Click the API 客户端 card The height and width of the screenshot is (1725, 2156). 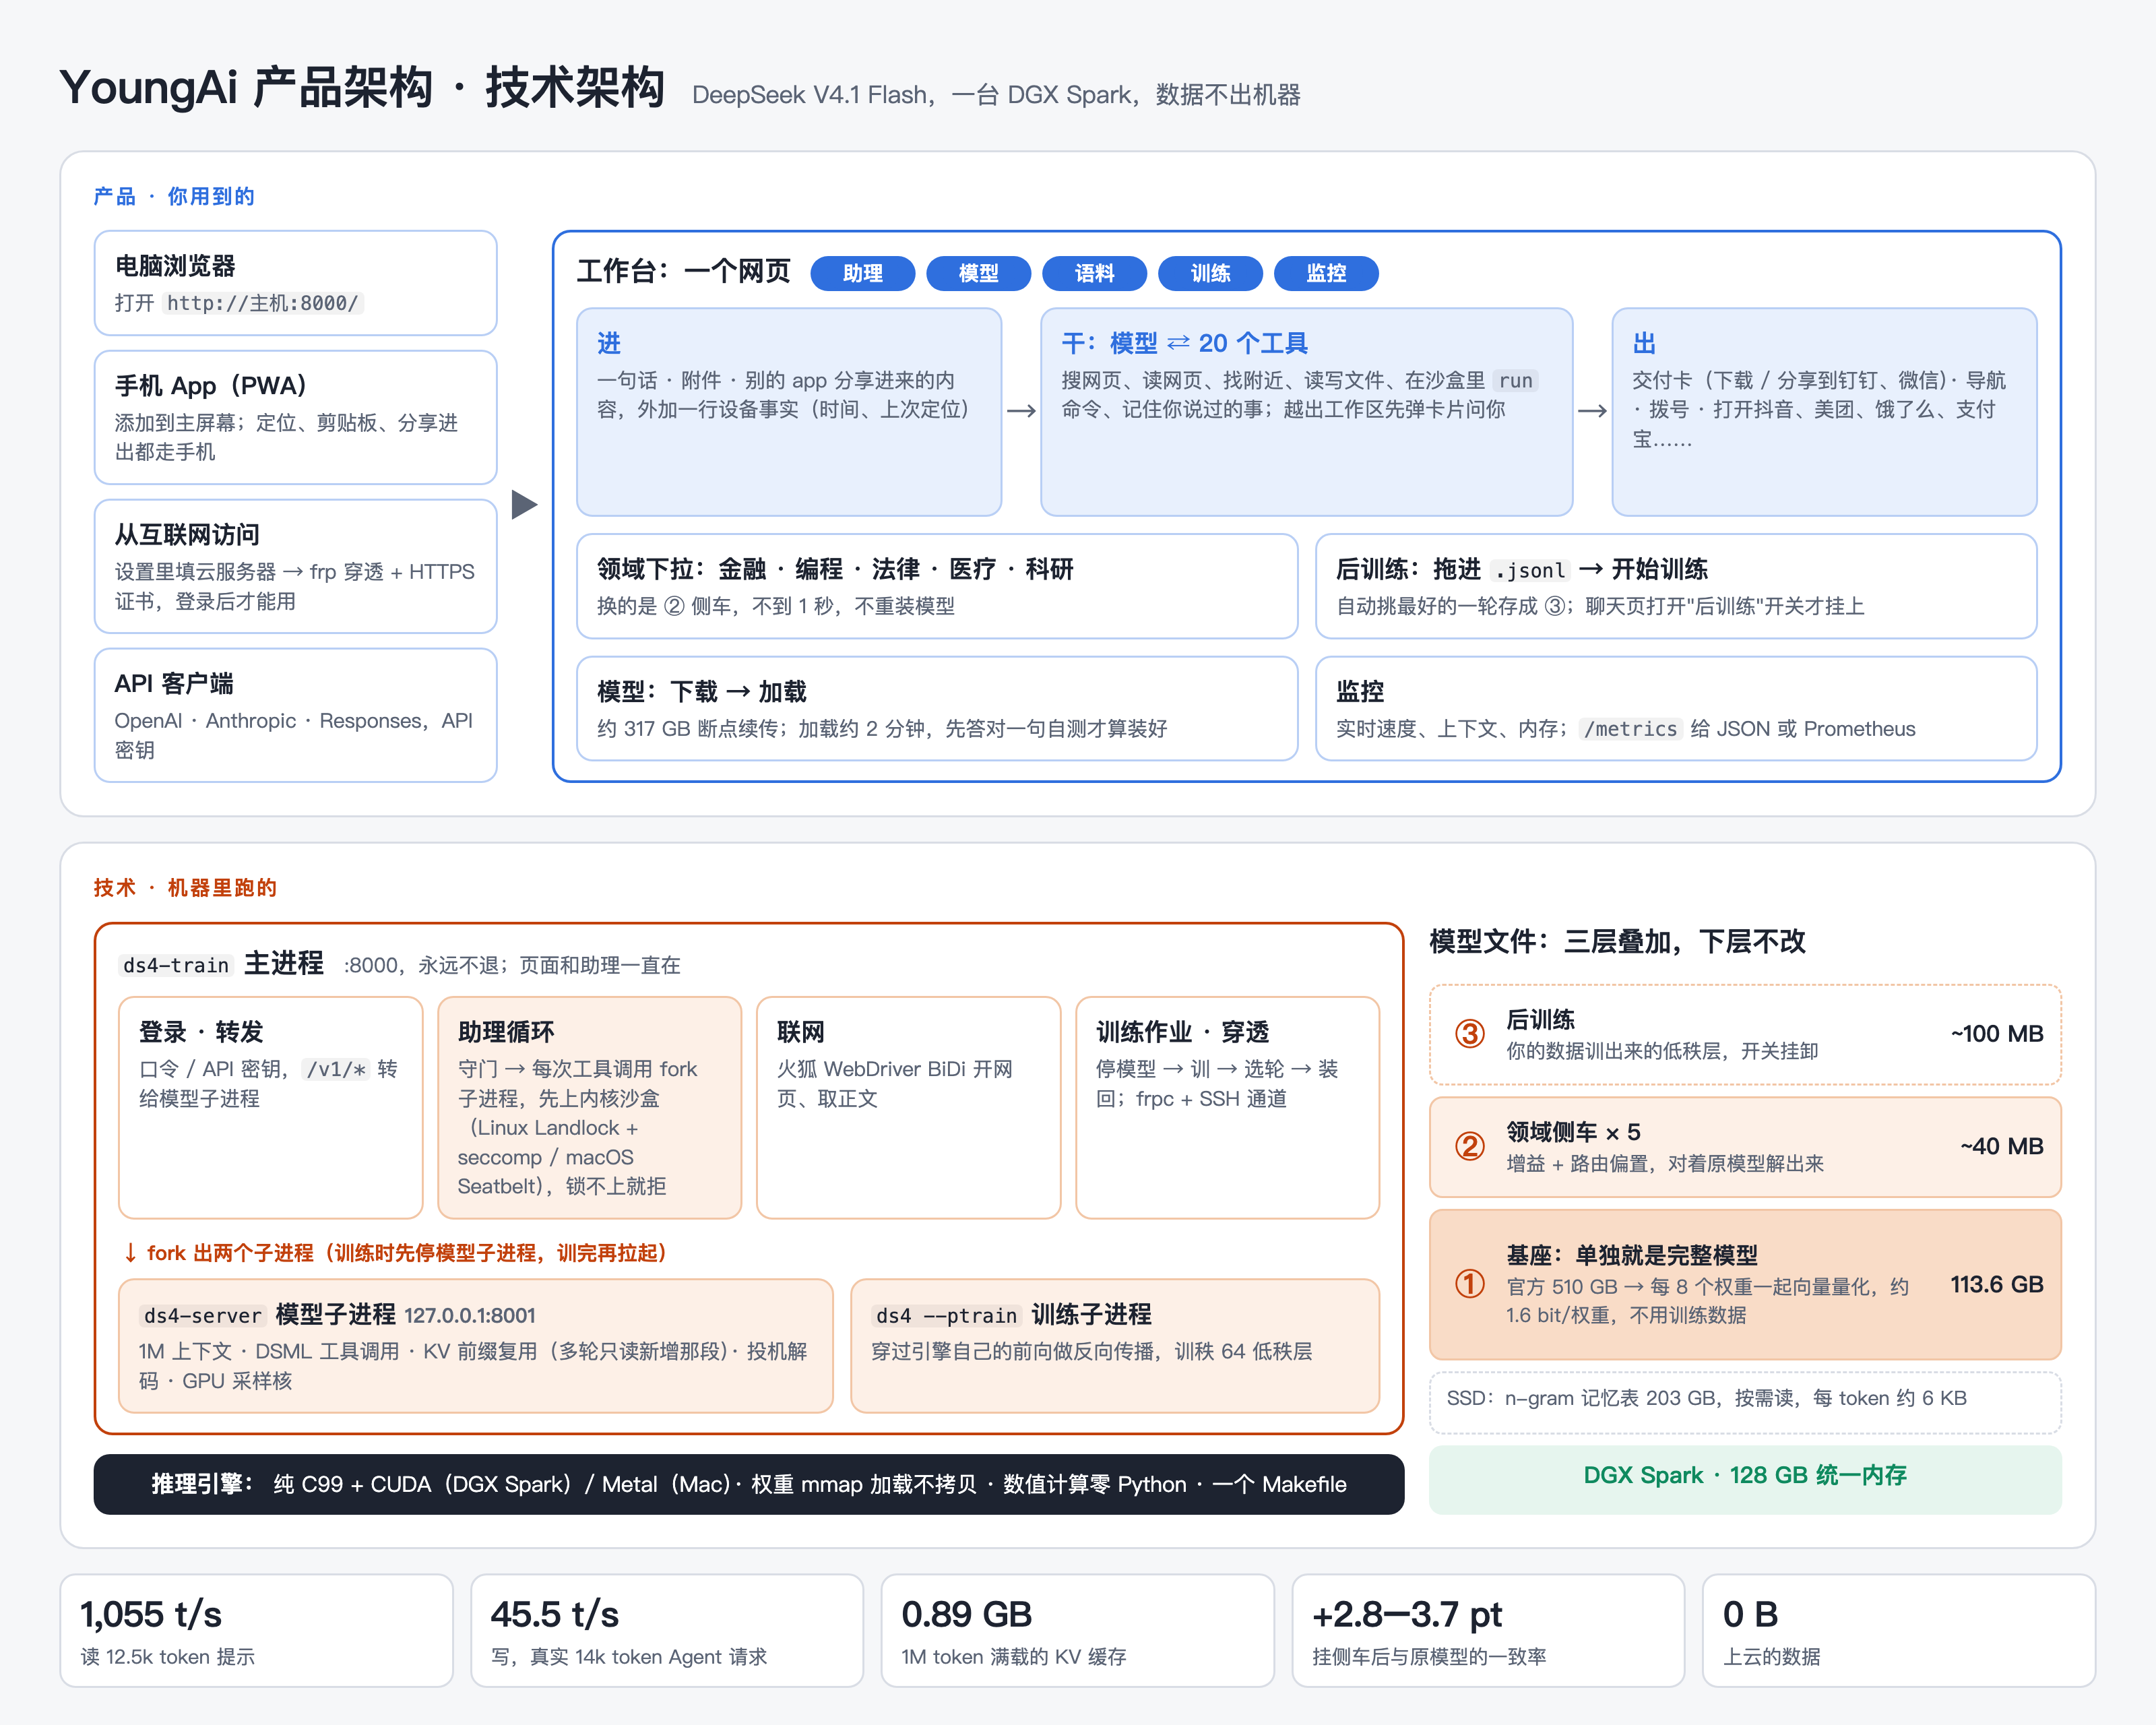click(x=295, y=715)
